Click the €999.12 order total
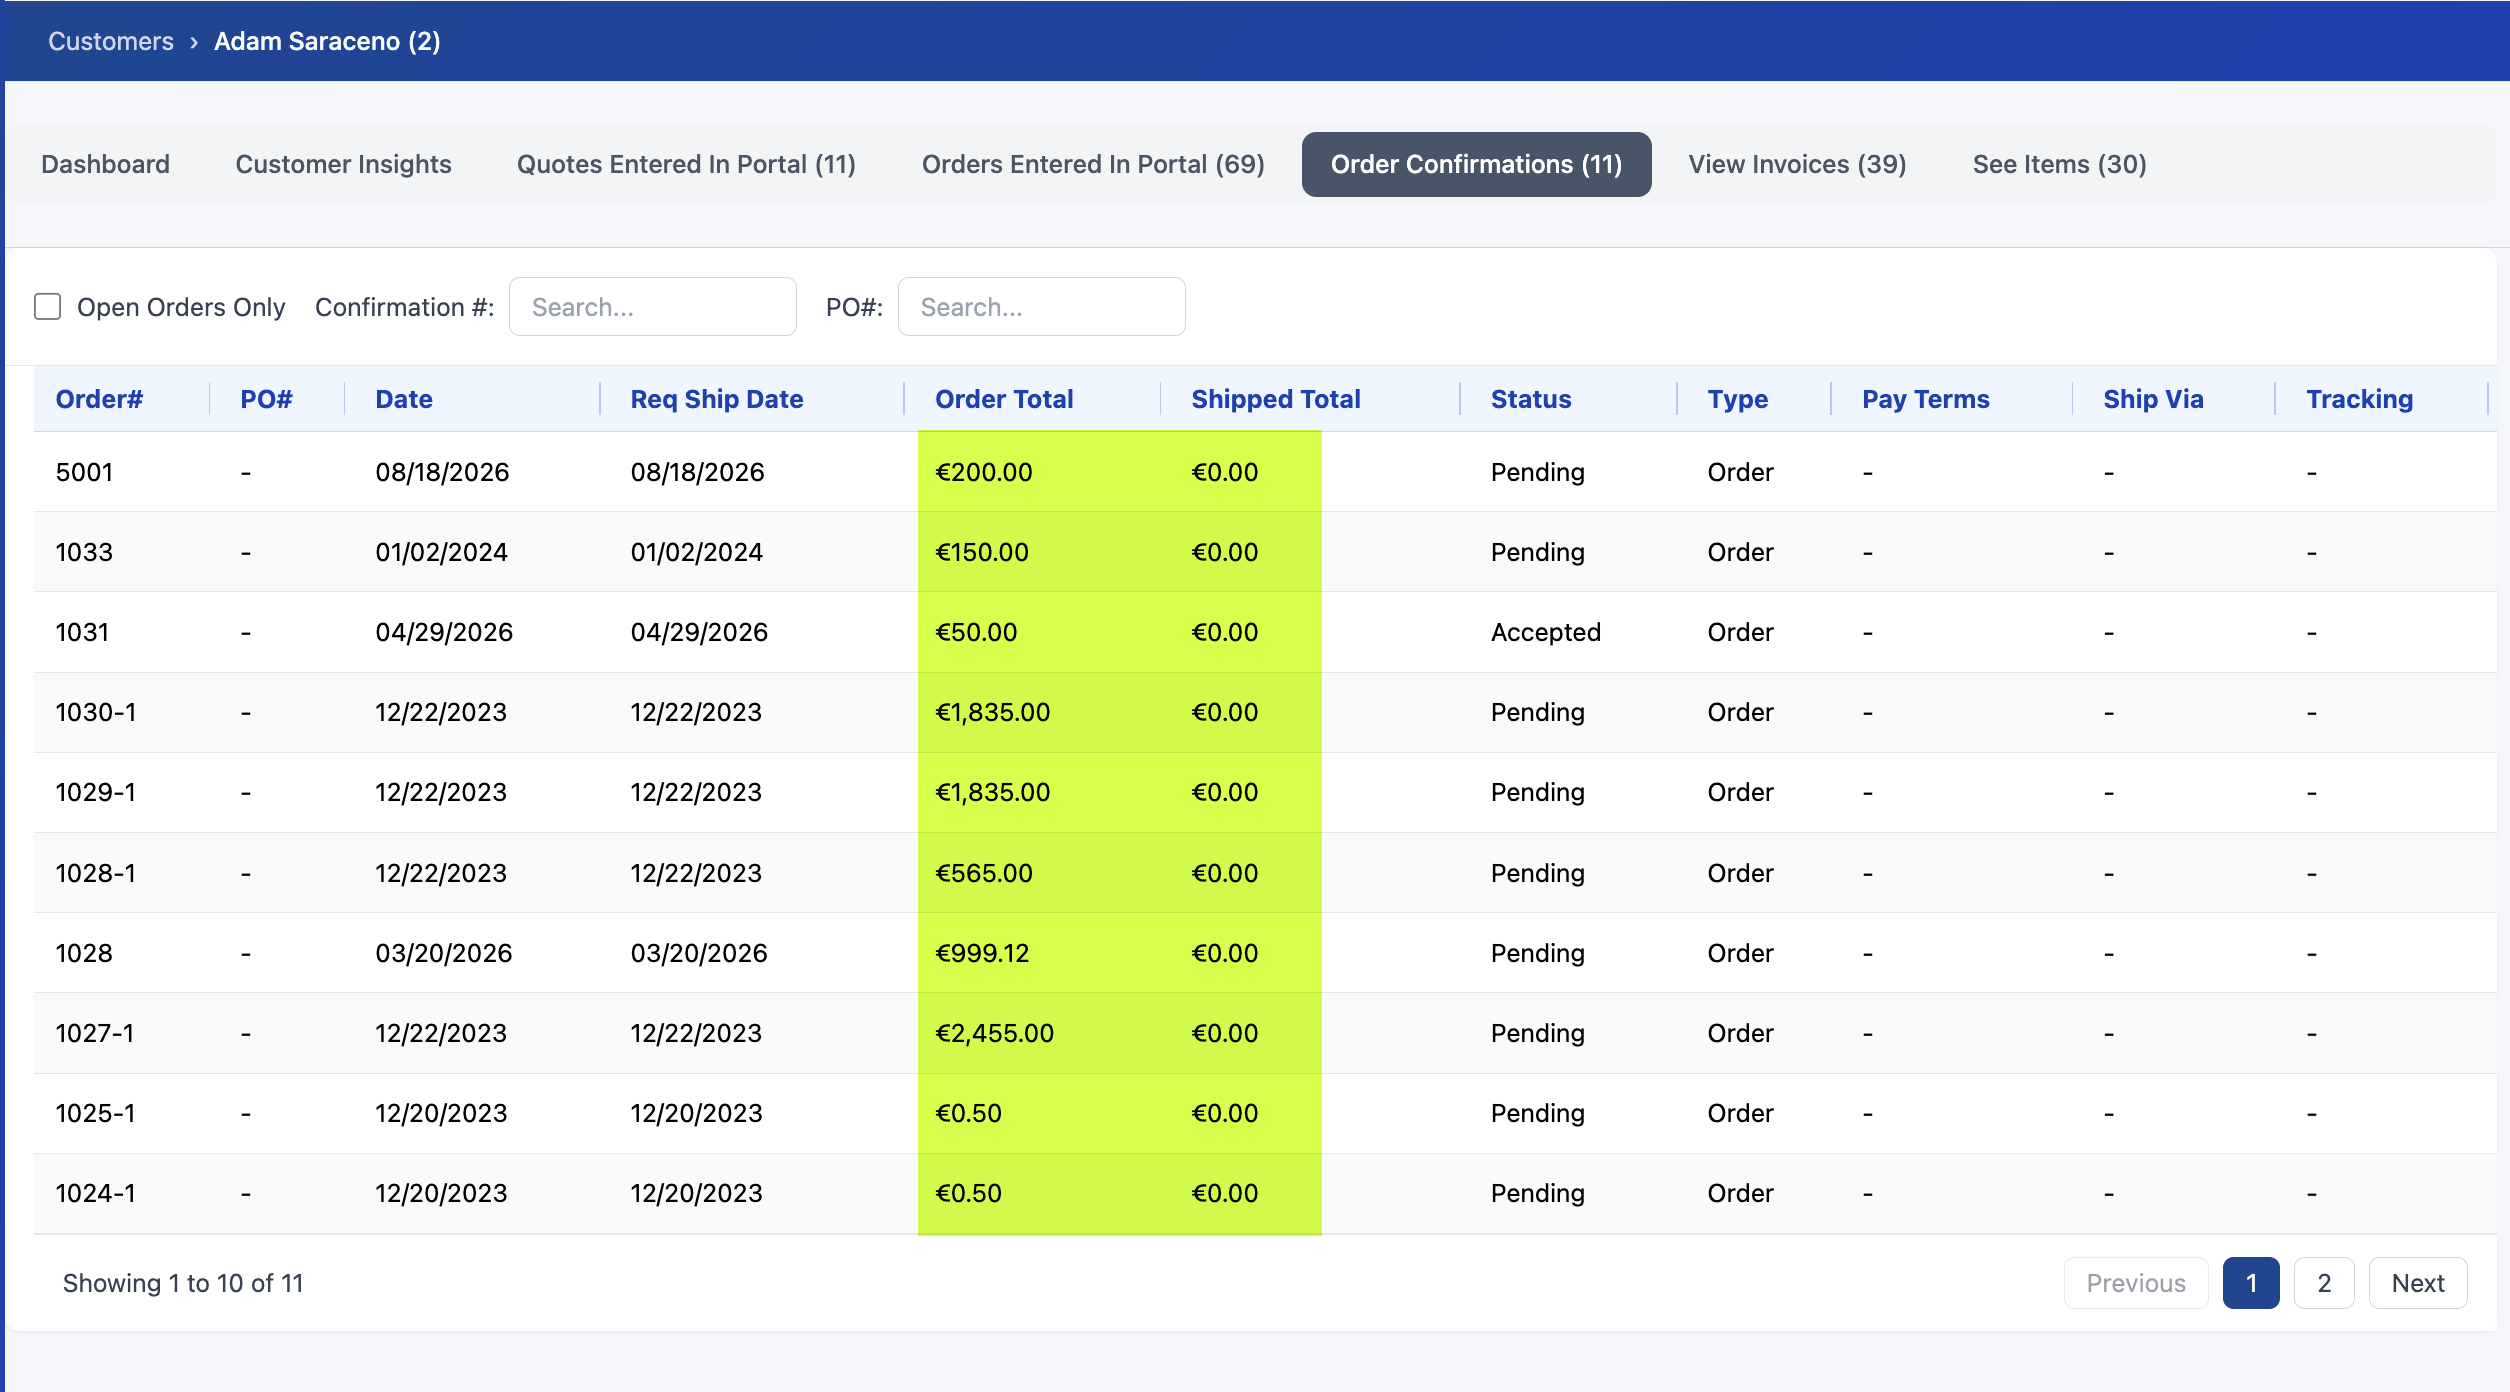 982,953
